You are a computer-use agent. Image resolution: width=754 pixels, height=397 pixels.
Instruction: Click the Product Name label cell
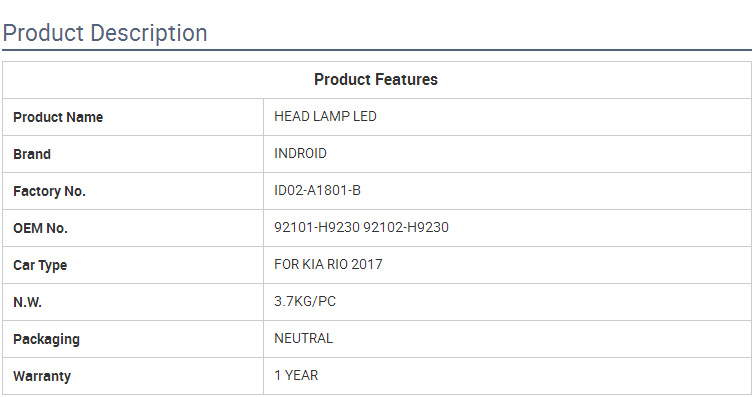133,117
